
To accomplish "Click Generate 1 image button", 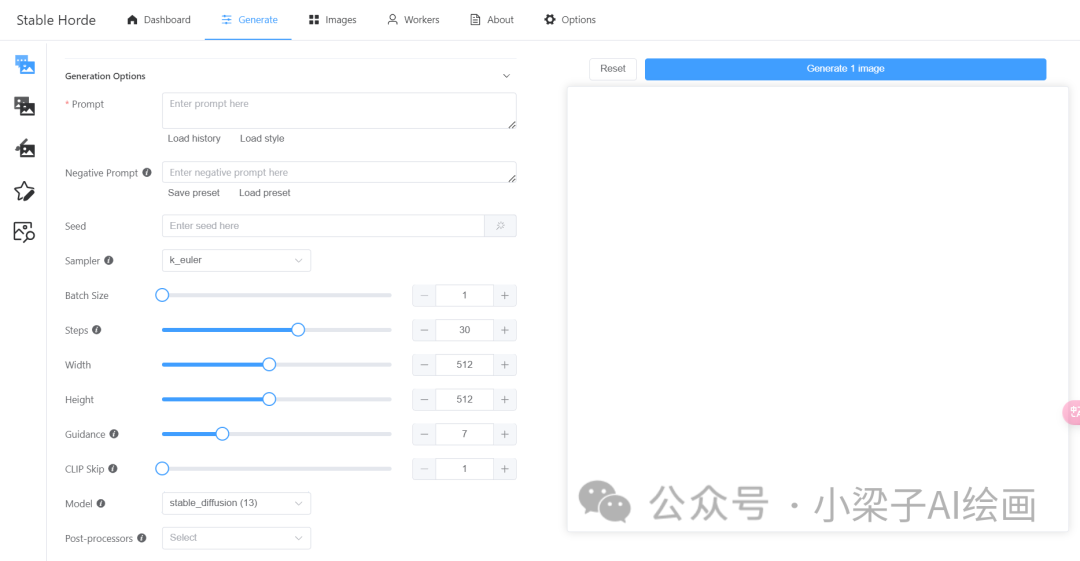I will (845, 69).
